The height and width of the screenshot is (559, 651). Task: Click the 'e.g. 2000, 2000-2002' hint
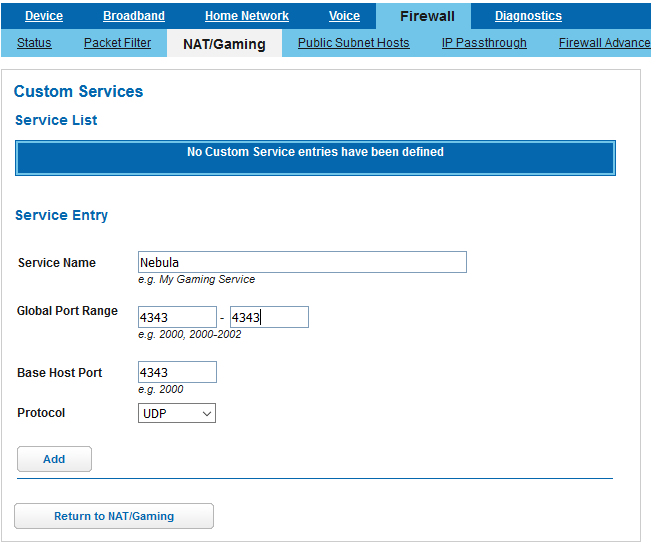[x=190, y=334]
